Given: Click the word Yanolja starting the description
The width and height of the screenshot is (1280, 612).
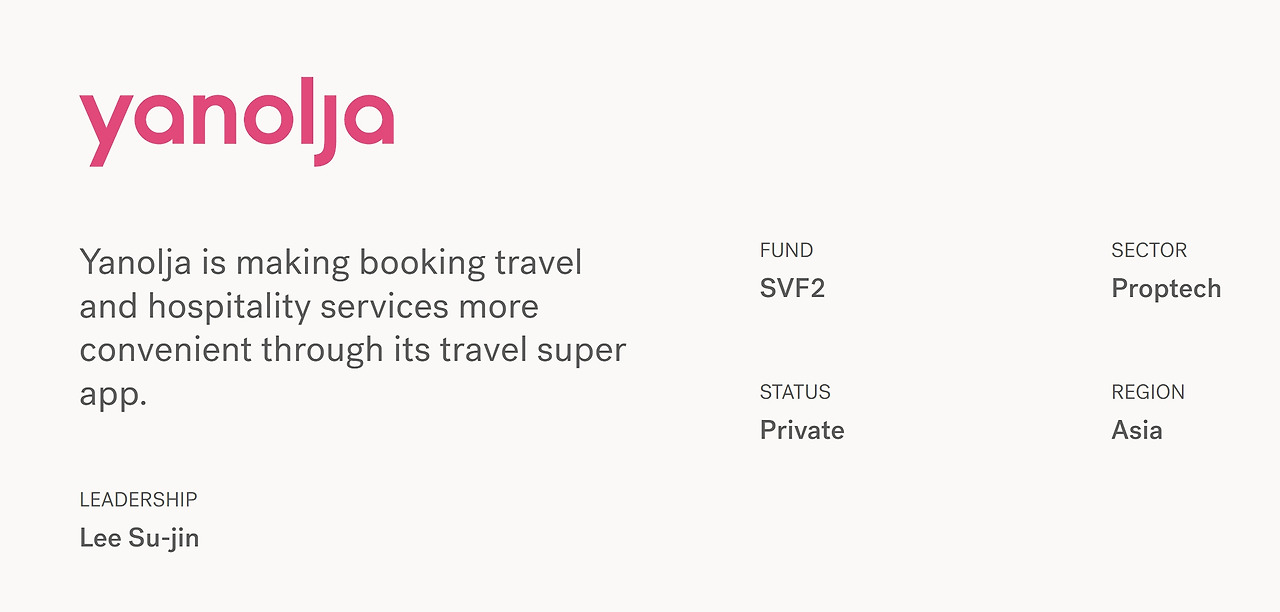Looking at the screenshot, I should coord(134,264).
